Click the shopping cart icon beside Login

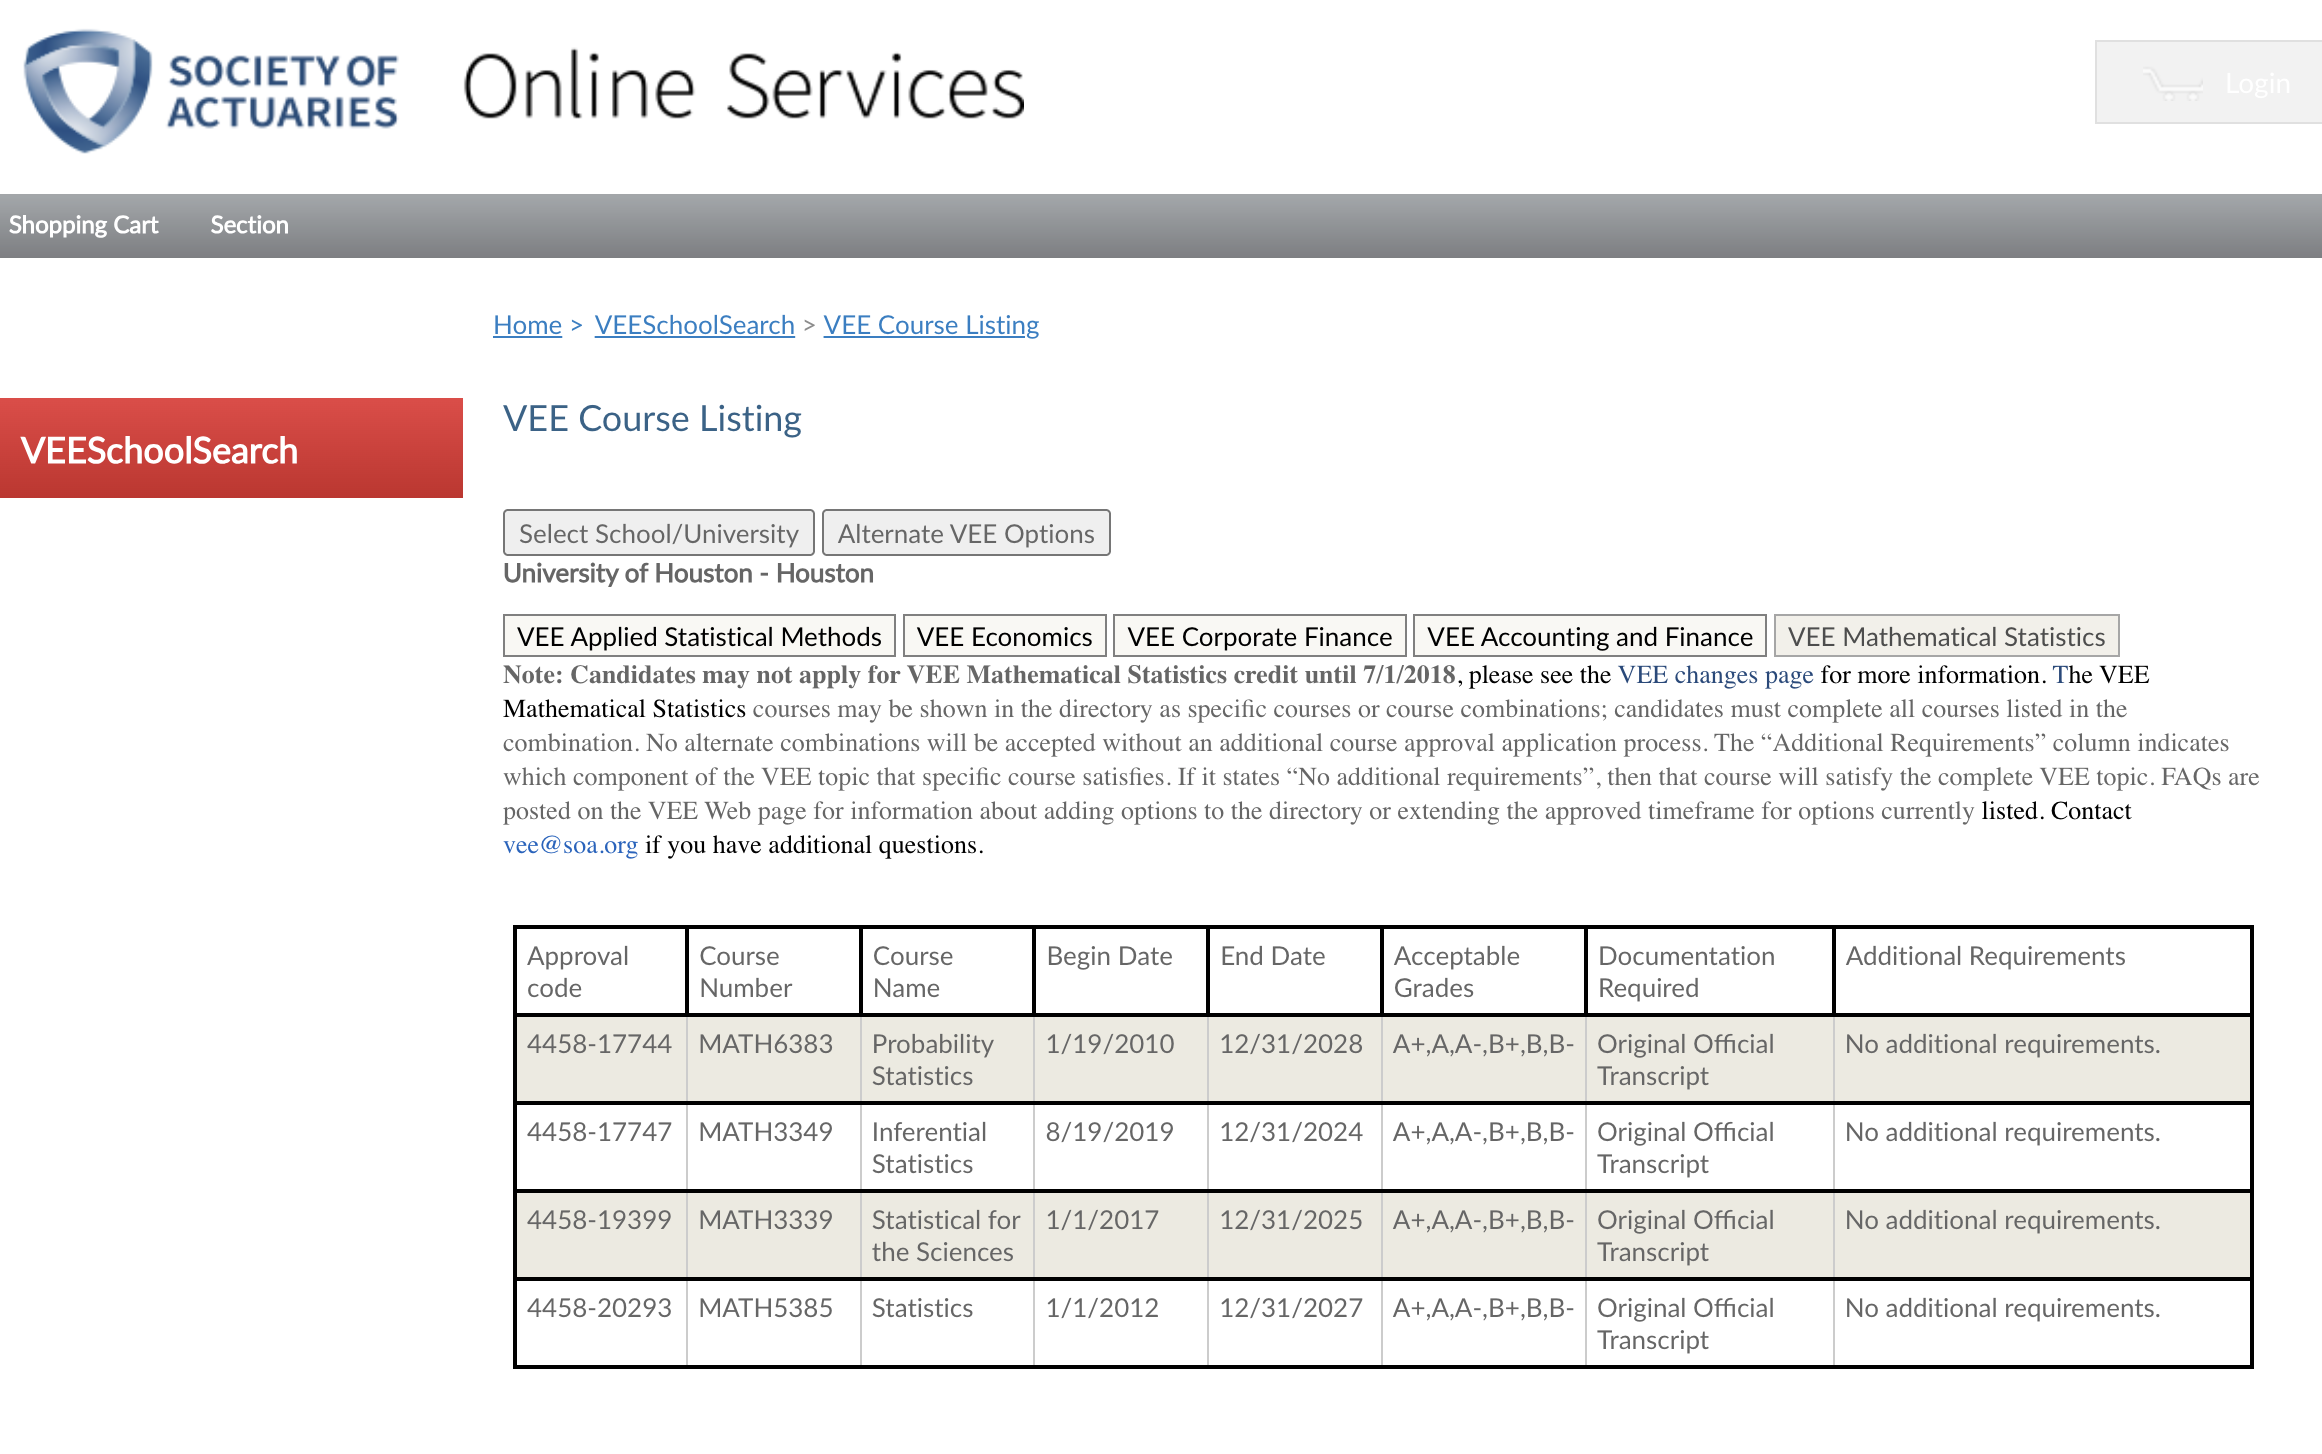pyautogui.click(x=2172, y=84)
